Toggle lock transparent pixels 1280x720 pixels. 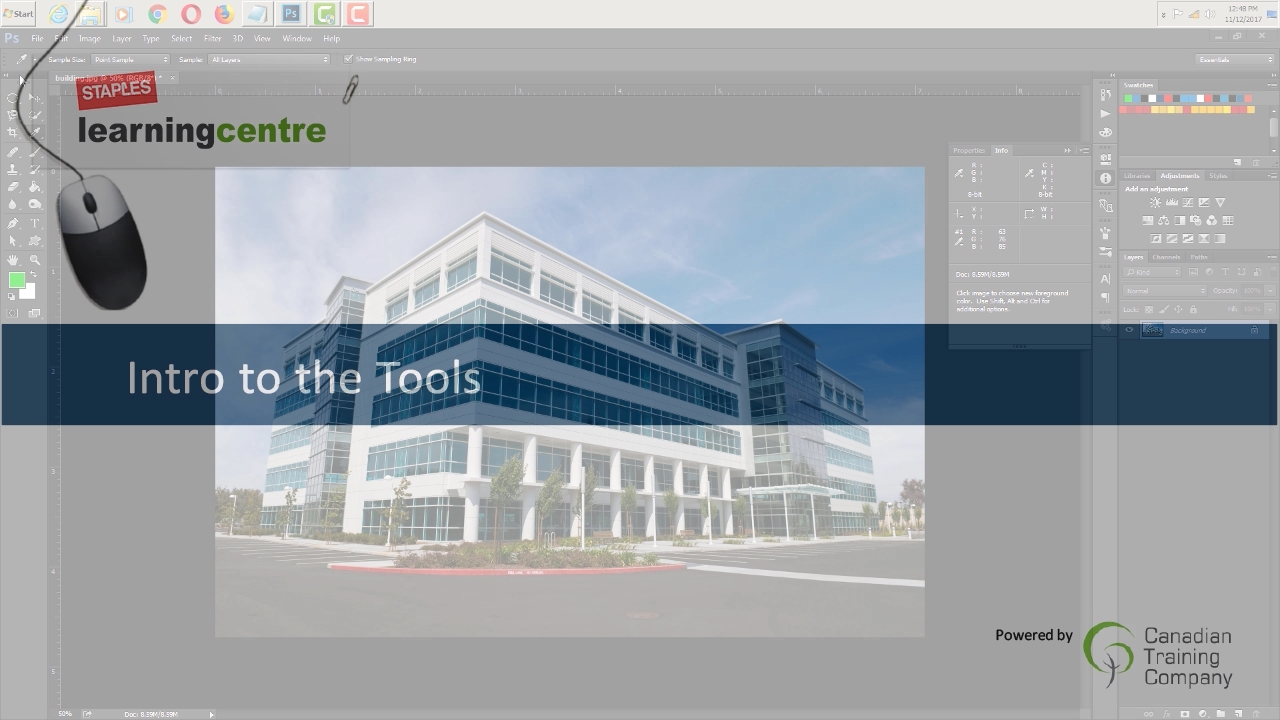1149,309
